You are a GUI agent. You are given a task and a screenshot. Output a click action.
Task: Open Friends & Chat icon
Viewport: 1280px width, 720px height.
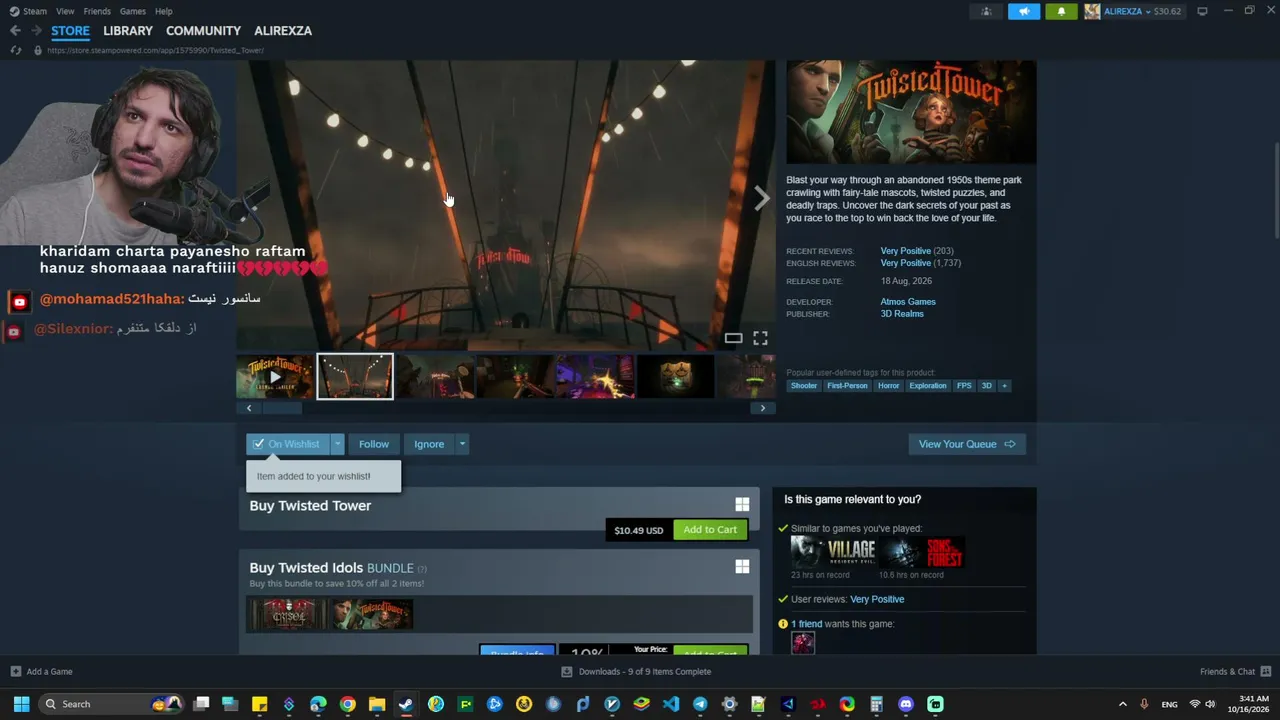click(1266, 672)
